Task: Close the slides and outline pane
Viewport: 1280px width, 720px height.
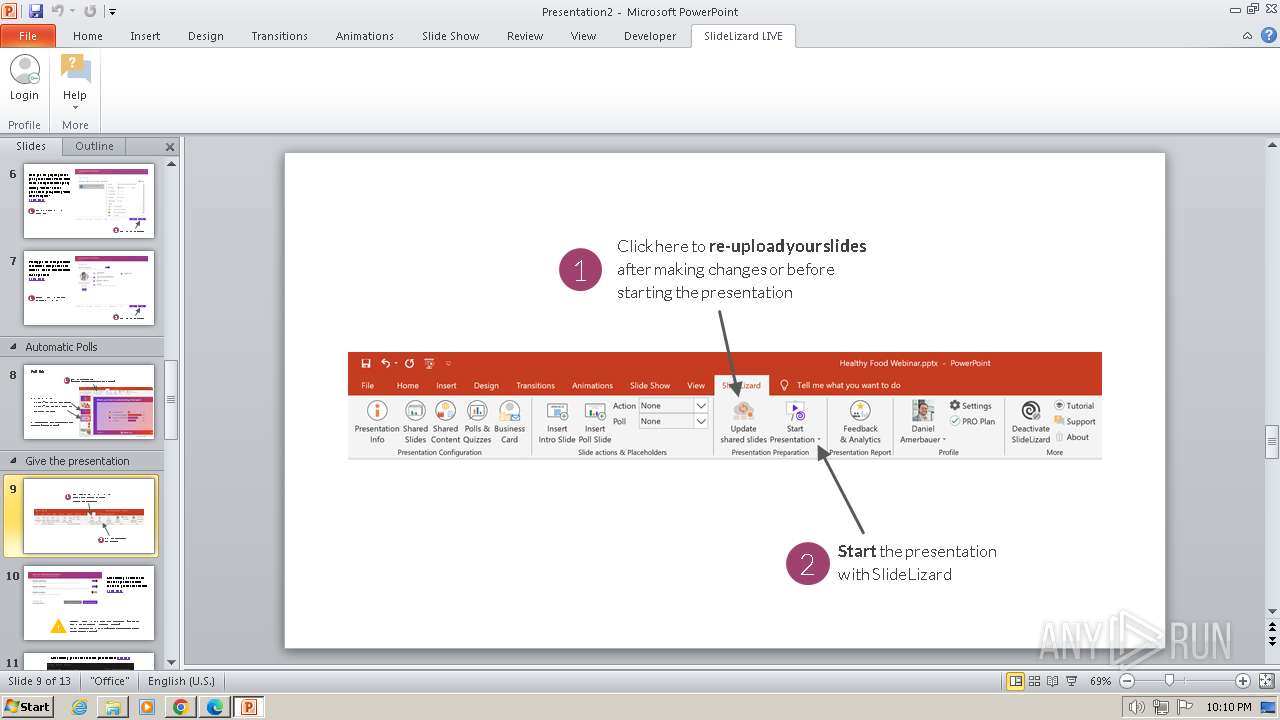Action: coord(170,147)
